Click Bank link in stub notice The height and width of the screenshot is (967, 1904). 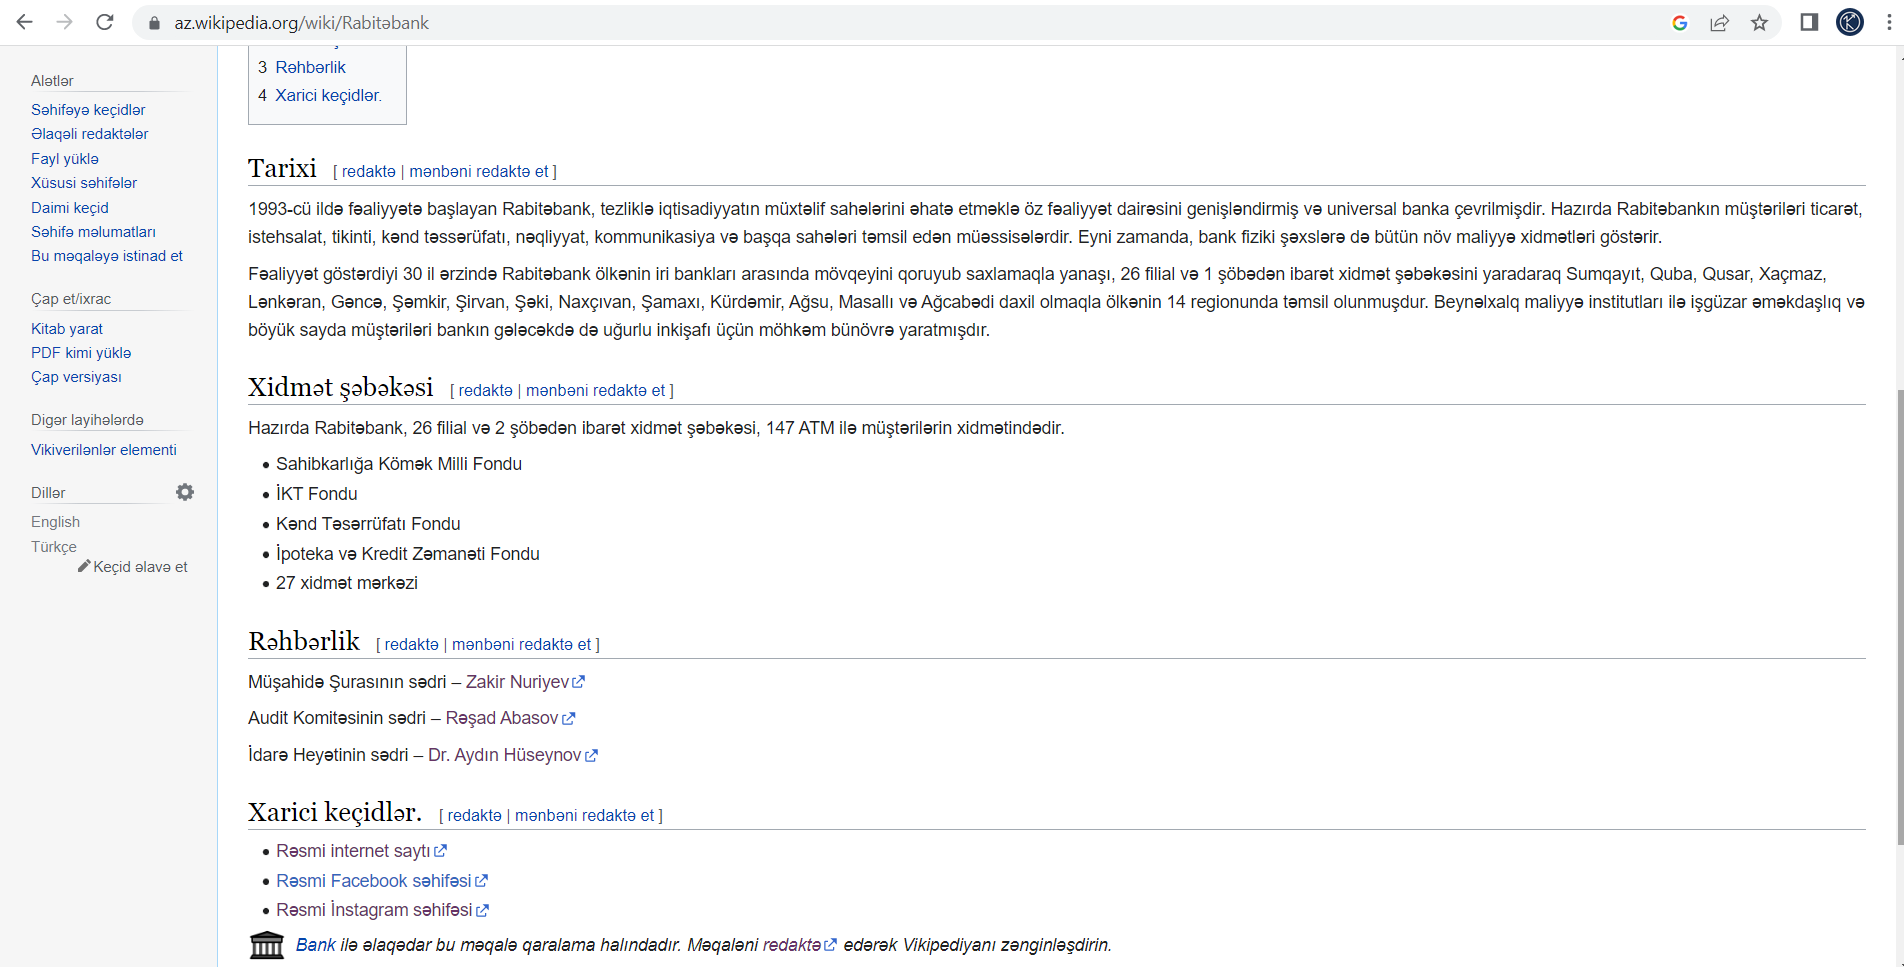pos(316,945)
